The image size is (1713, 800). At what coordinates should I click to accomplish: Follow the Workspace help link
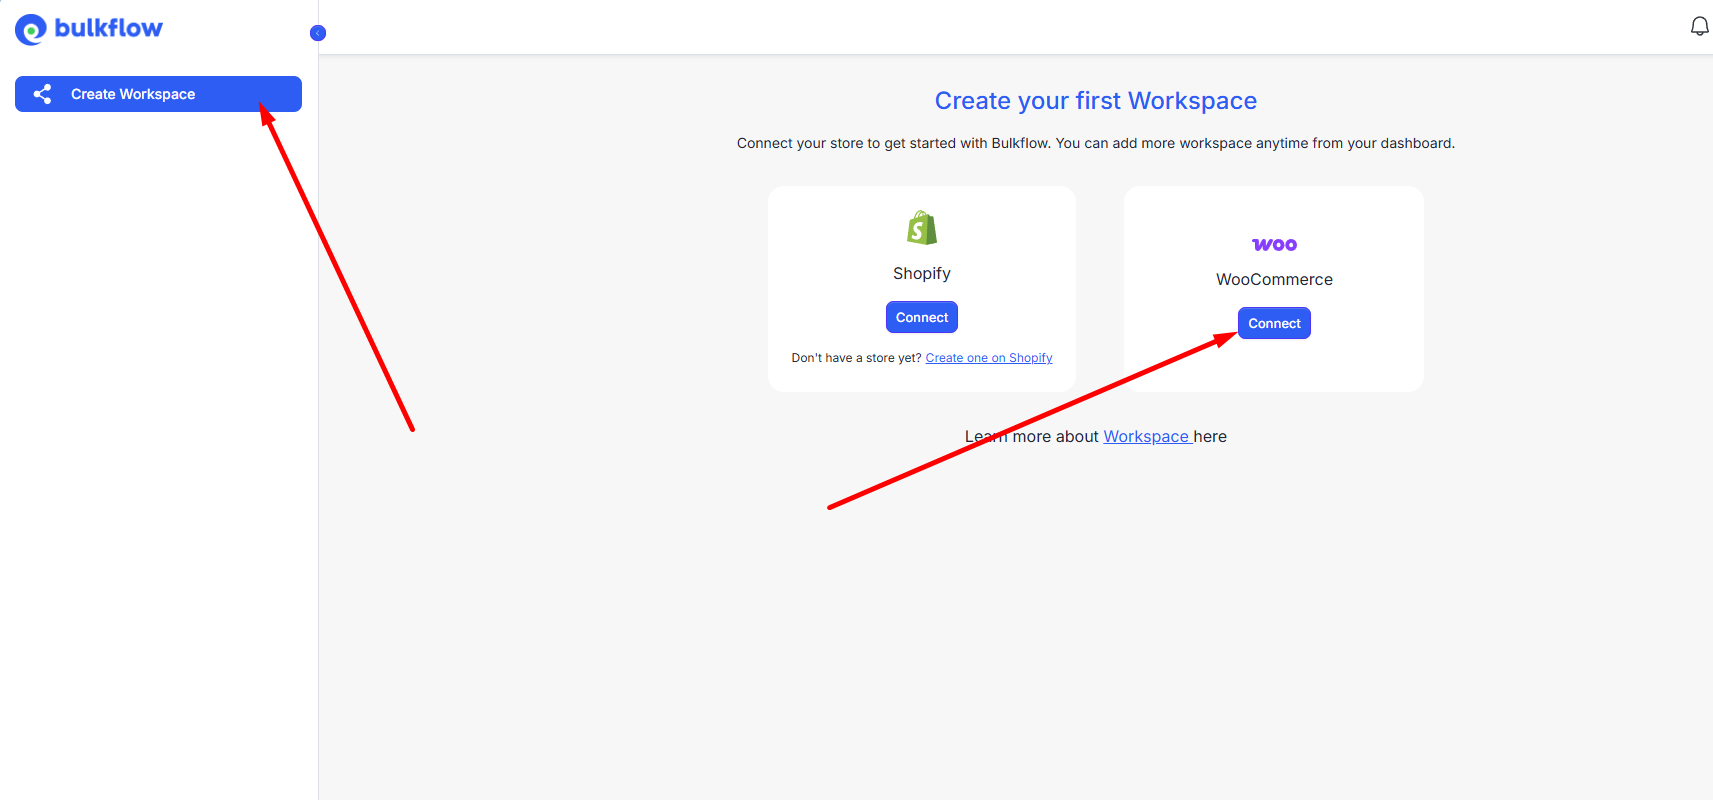[1146, 437]
